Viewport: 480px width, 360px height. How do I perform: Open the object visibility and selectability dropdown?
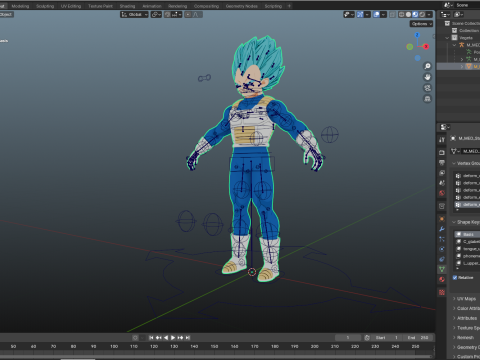(349, 15)
